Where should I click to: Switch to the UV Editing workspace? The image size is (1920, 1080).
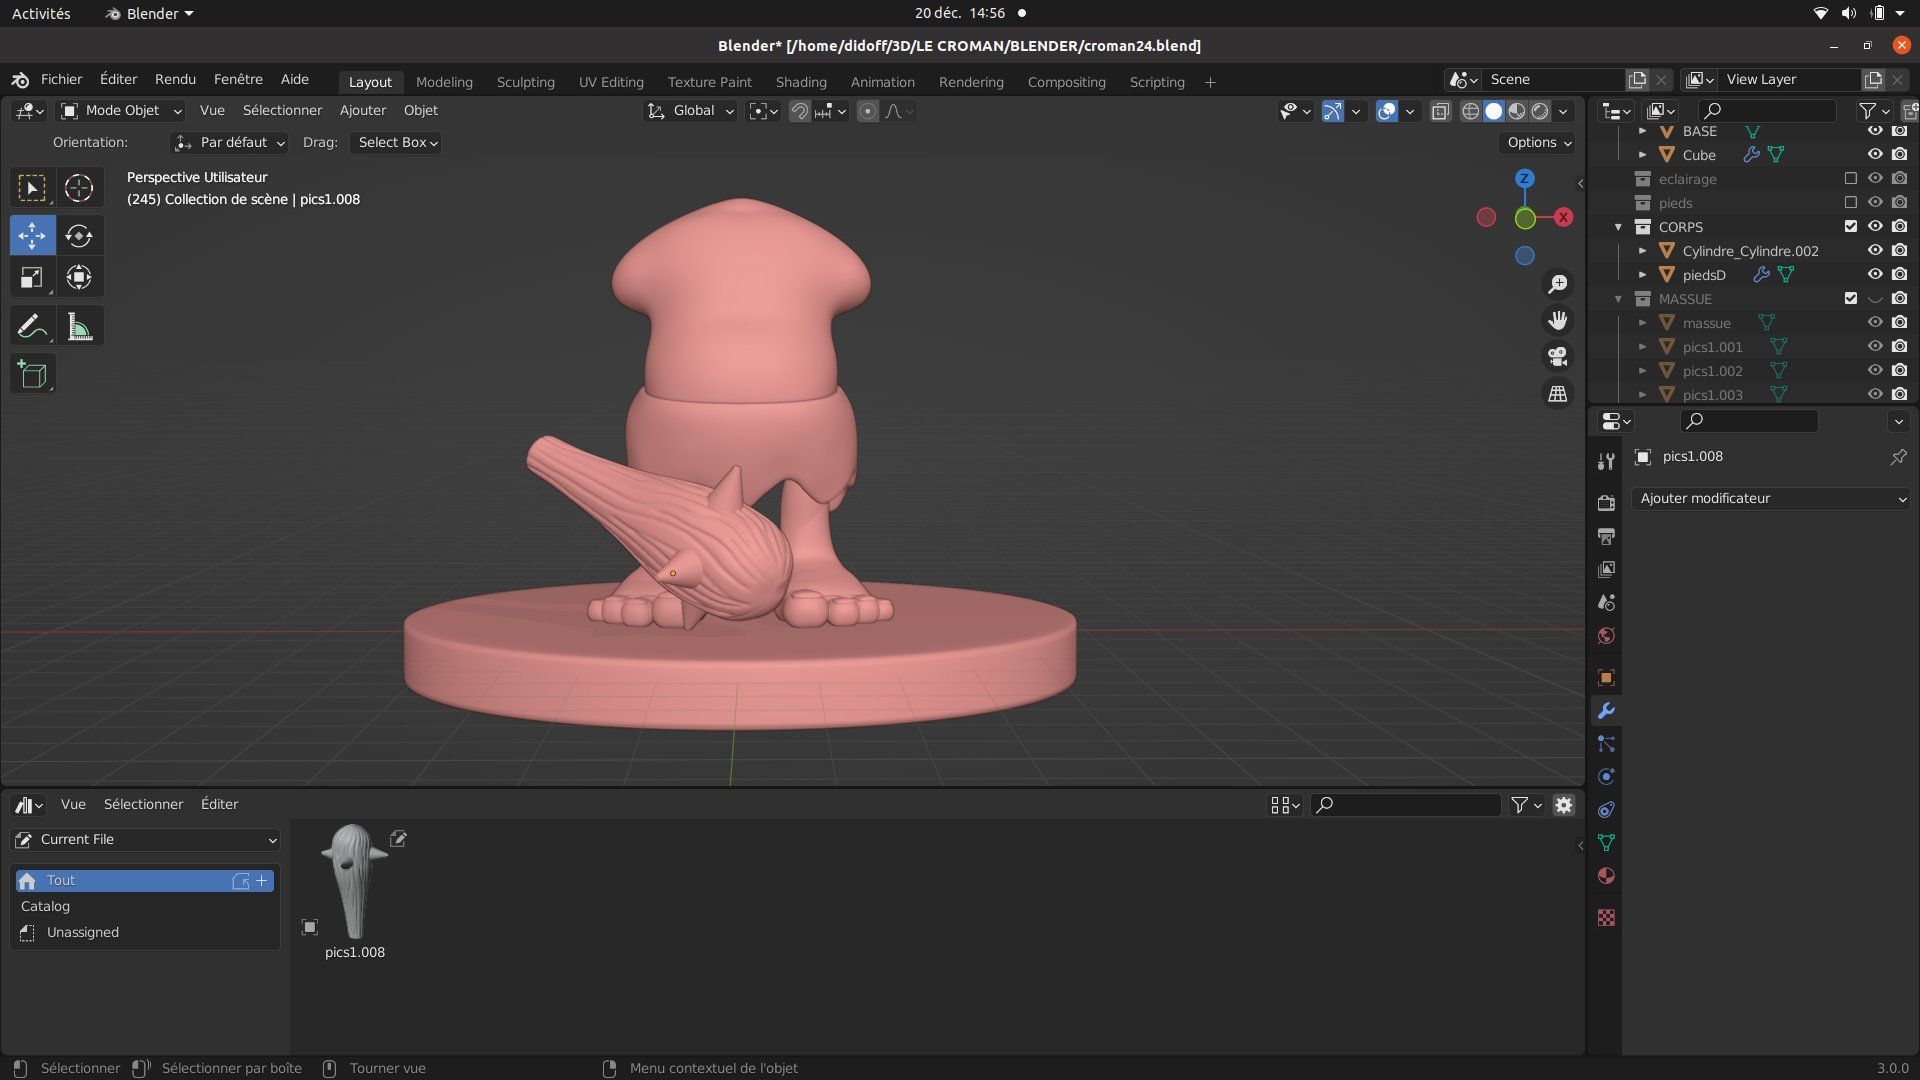point(611,82)
